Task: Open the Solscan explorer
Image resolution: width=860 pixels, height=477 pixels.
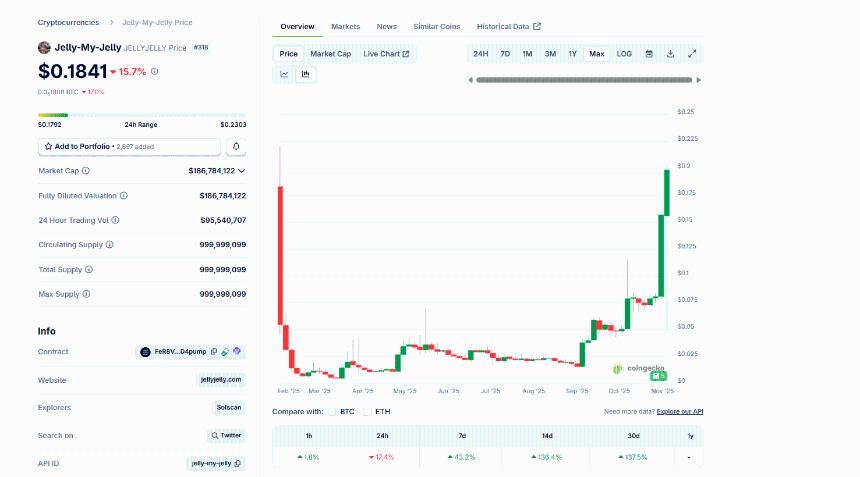Action: pos(229,407)
